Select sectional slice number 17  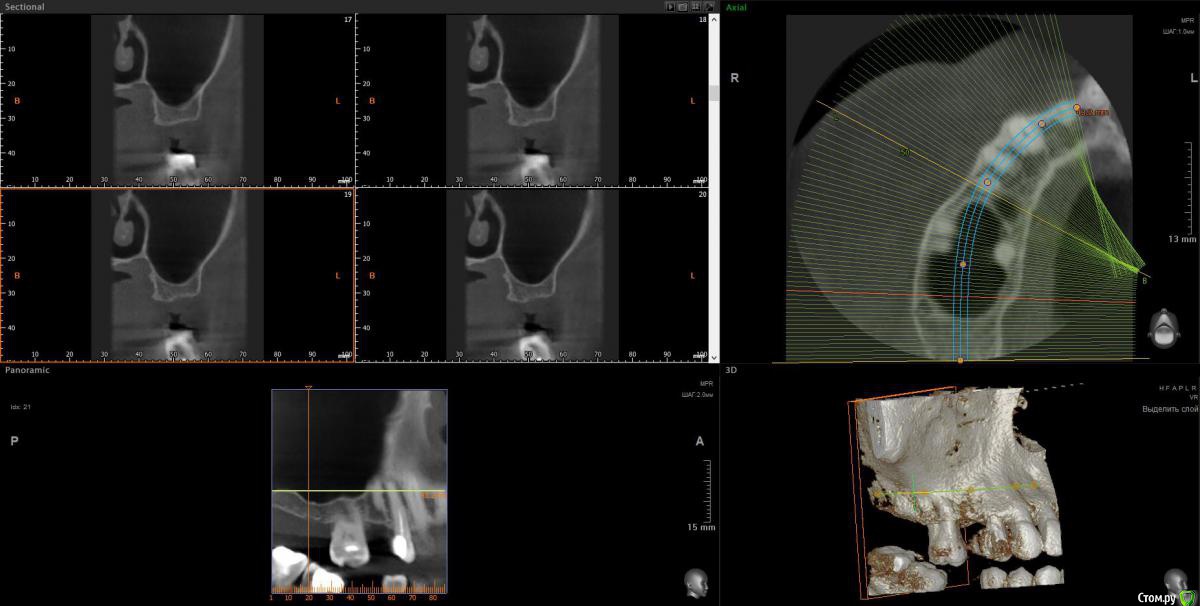click(178, 98)
